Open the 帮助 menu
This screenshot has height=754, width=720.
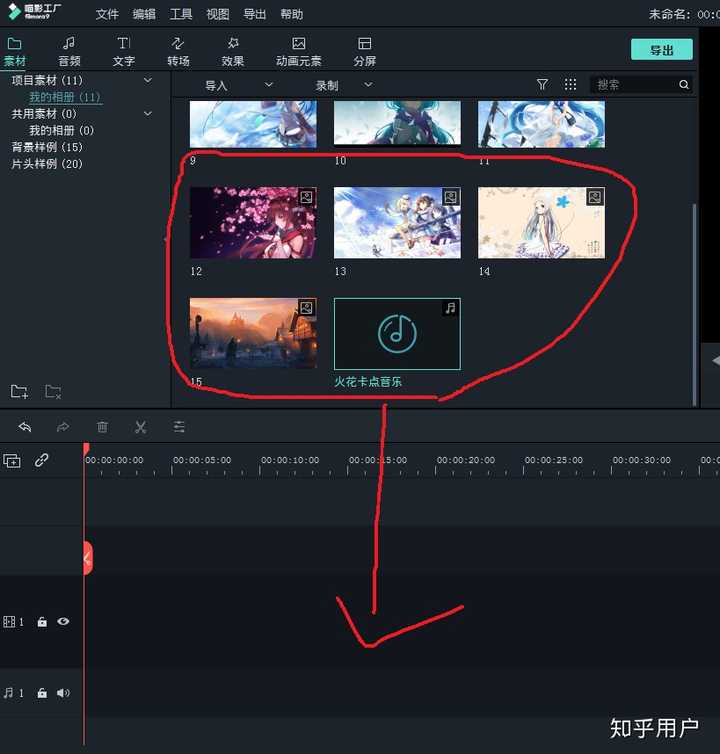pos(291,14)
